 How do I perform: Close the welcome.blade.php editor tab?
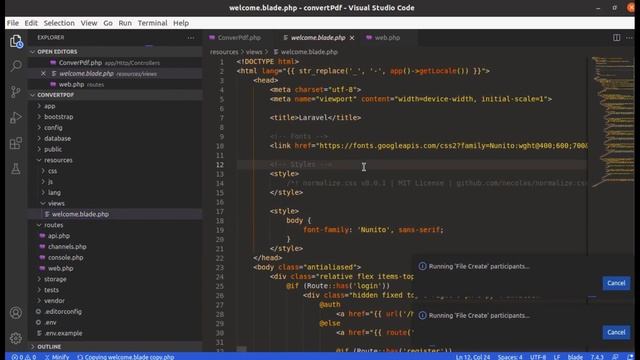click(352, 38)
